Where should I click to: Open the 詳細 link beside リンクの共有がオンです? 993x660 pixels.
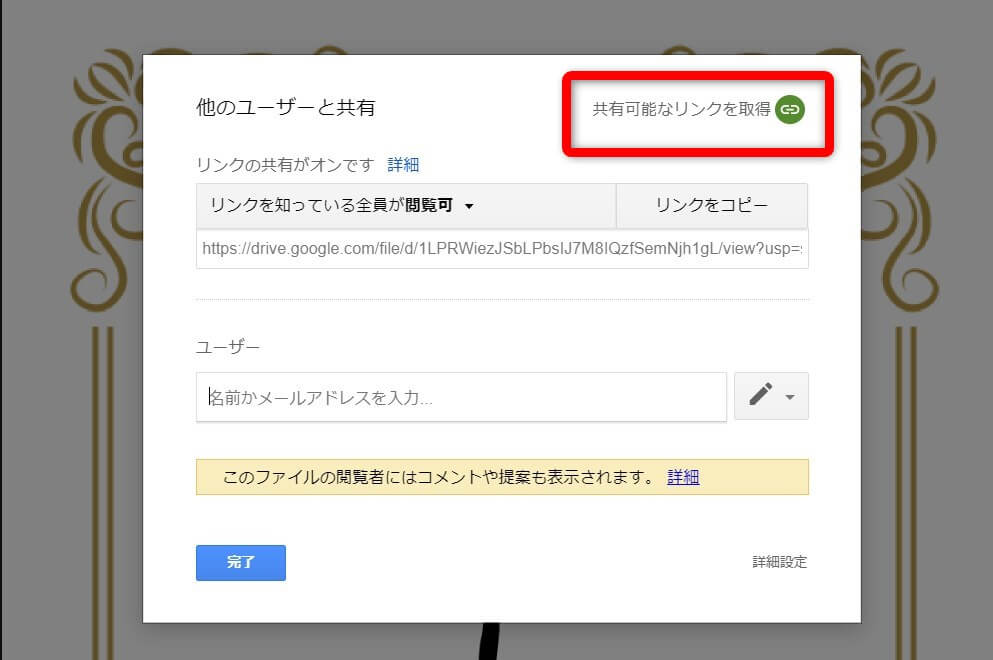pyautogui.click(x=403, y=165)
